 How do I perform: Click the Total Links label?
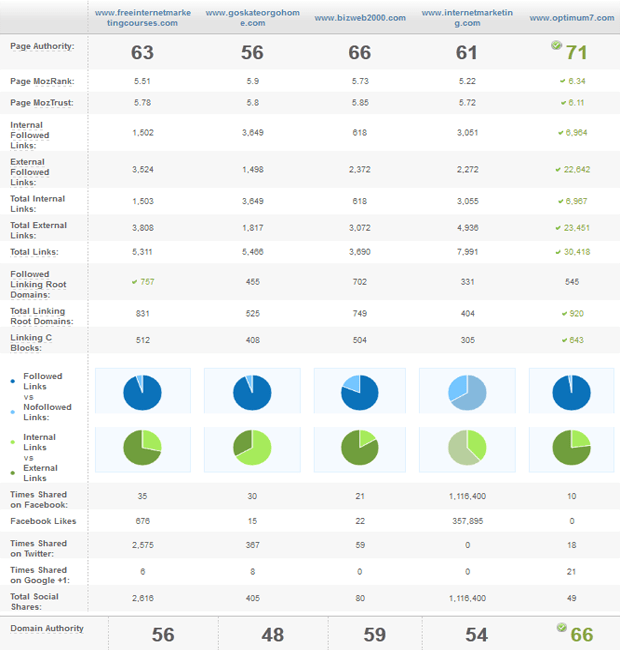(x=34, y=252)
